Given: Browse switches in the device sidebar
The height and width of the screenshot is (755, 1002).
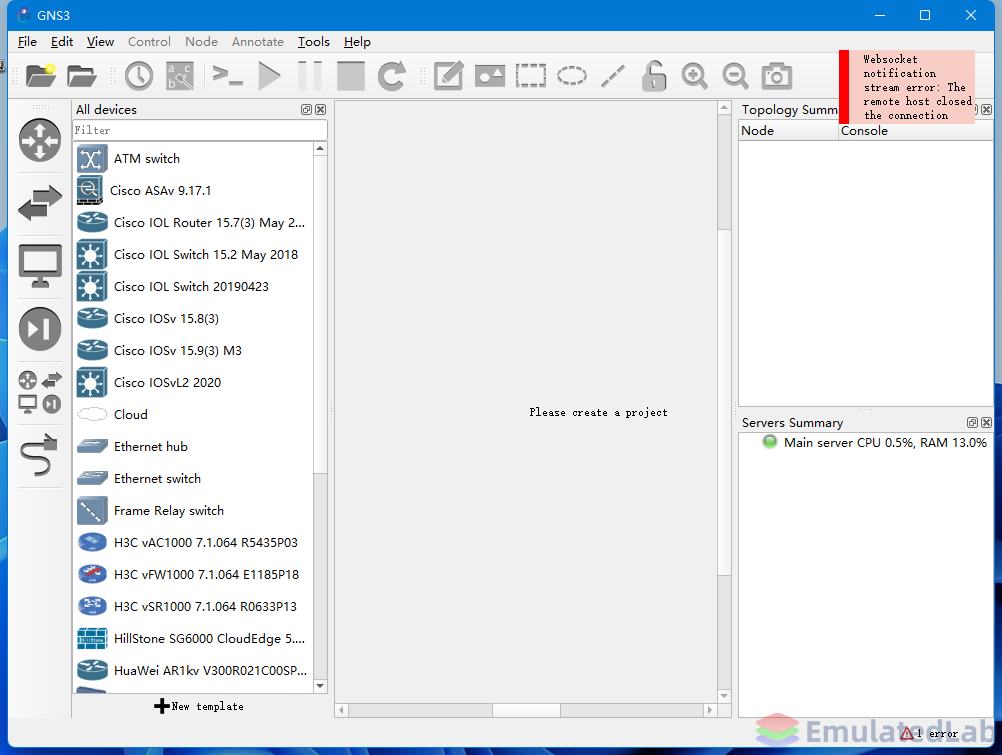Looking at the screenshot, I should [40, 203].
